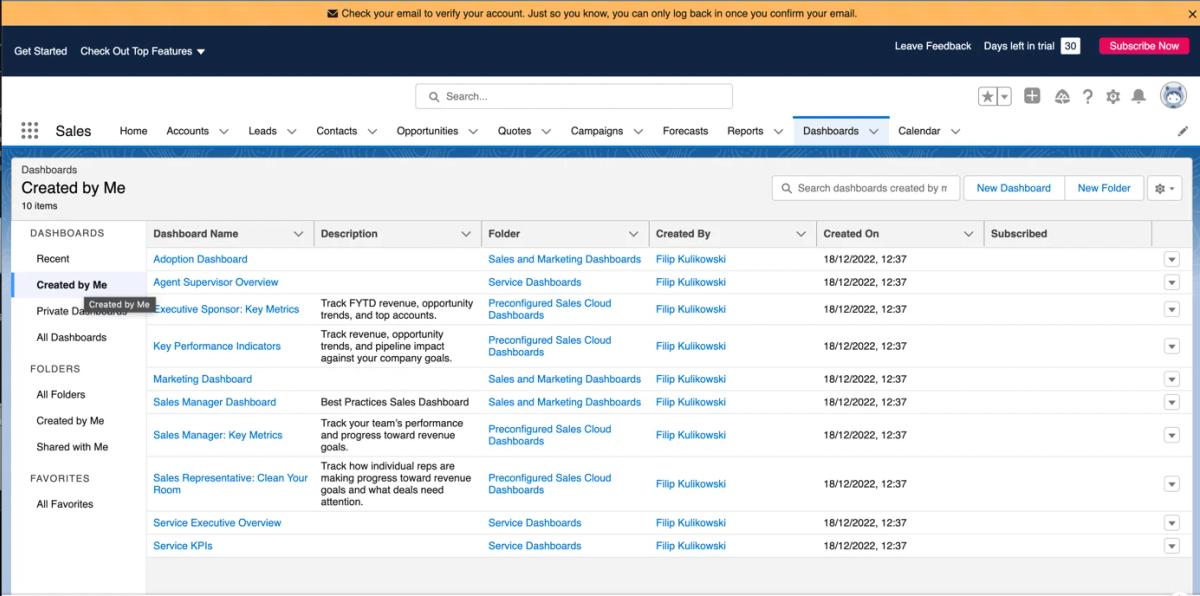The width and height of the screenshot is (1200, 596).
Task: Click the user profile avatar
Action: pyautogui.click(x=1173, y=96)
